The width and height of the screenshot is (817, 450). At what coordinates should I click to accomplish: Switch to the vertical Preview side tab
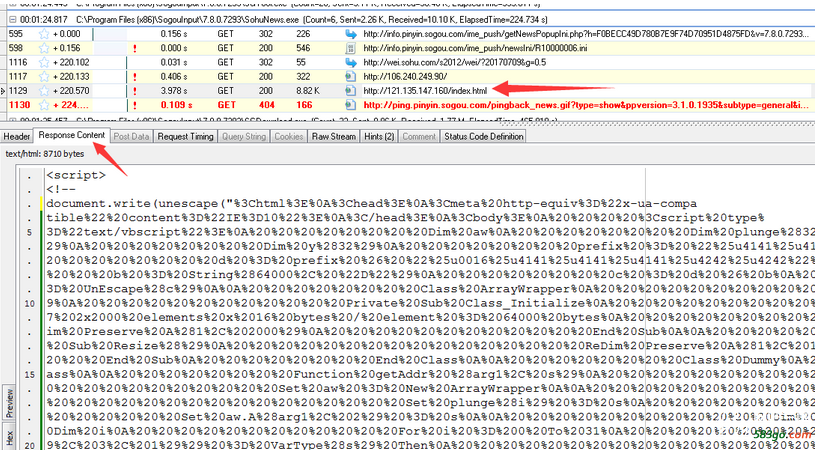[x=9, y=403]
